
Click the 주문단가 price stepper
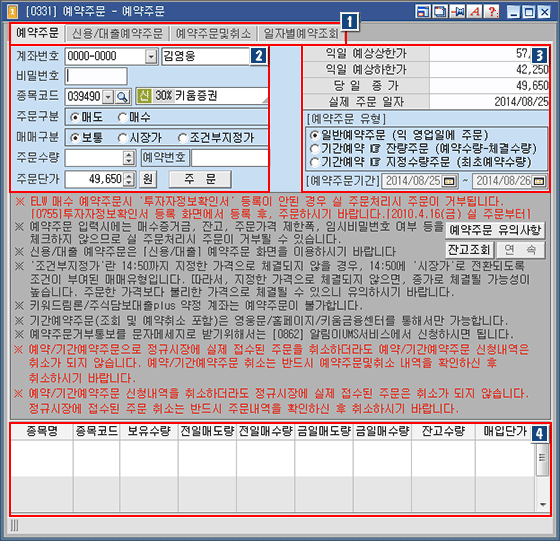pyautogui.click(x=129, y=179)
